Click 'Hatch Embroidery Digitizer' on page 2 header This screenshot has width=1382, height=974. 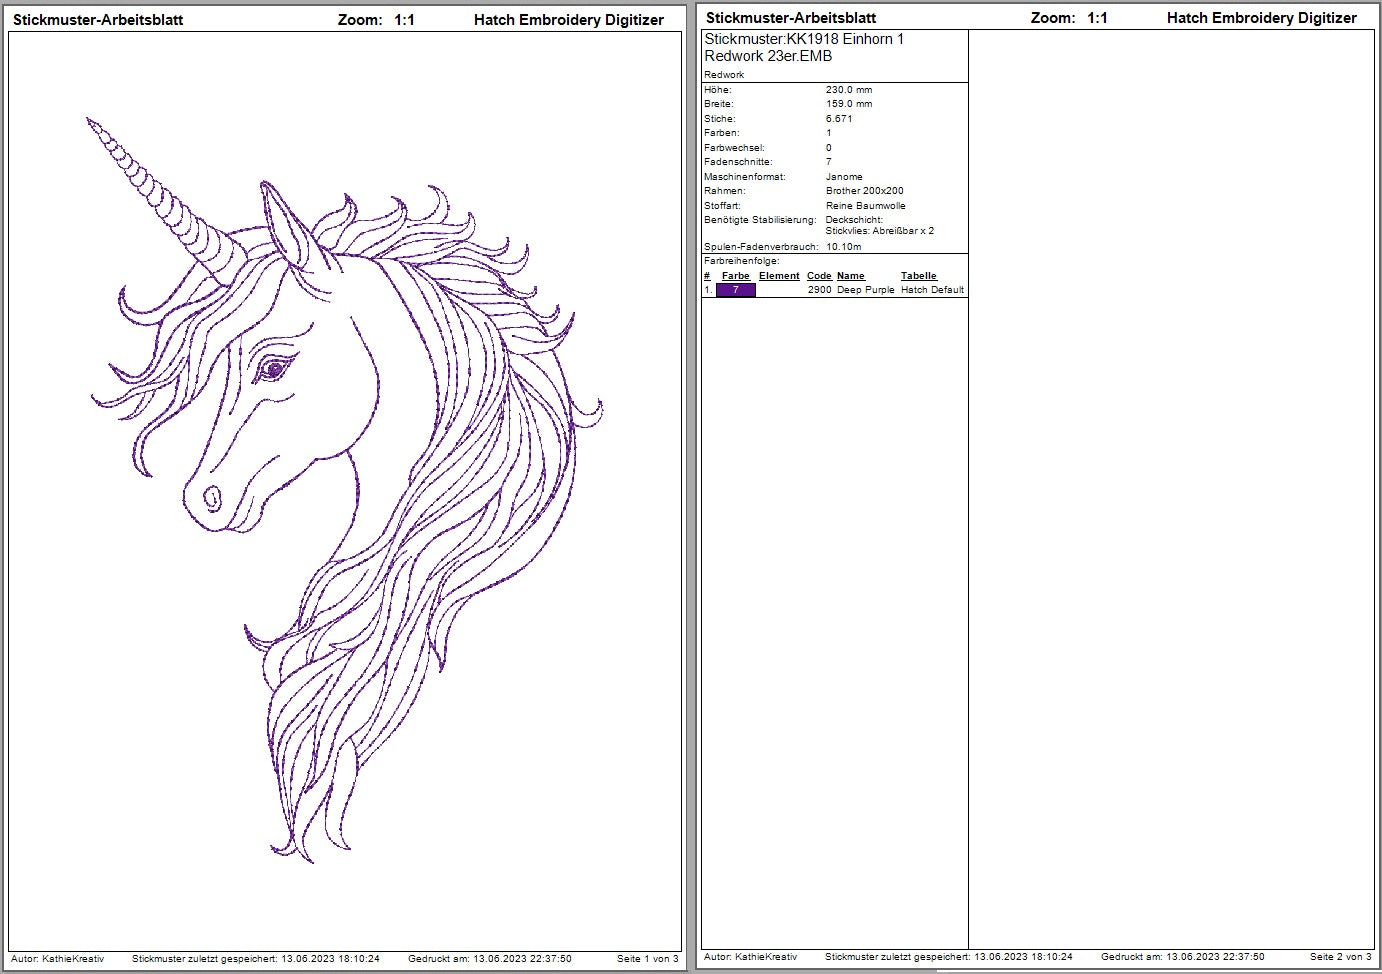[1262, 17]
